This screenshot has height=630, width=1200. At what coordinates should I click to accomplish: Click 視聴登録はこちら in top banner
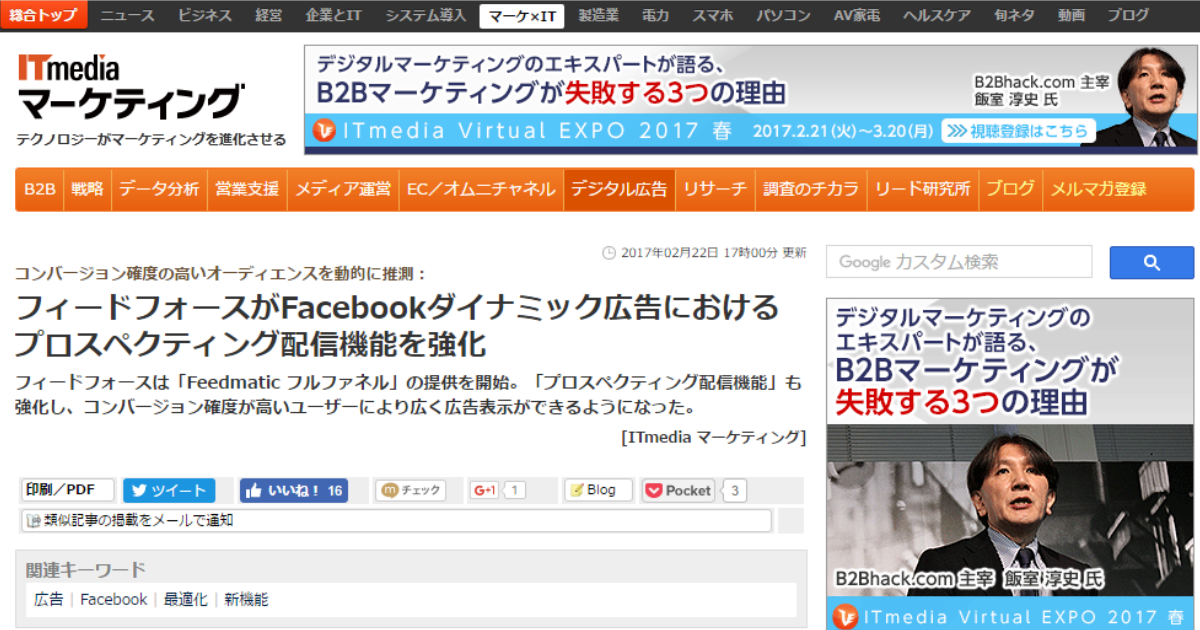[x=1018, y=131]
